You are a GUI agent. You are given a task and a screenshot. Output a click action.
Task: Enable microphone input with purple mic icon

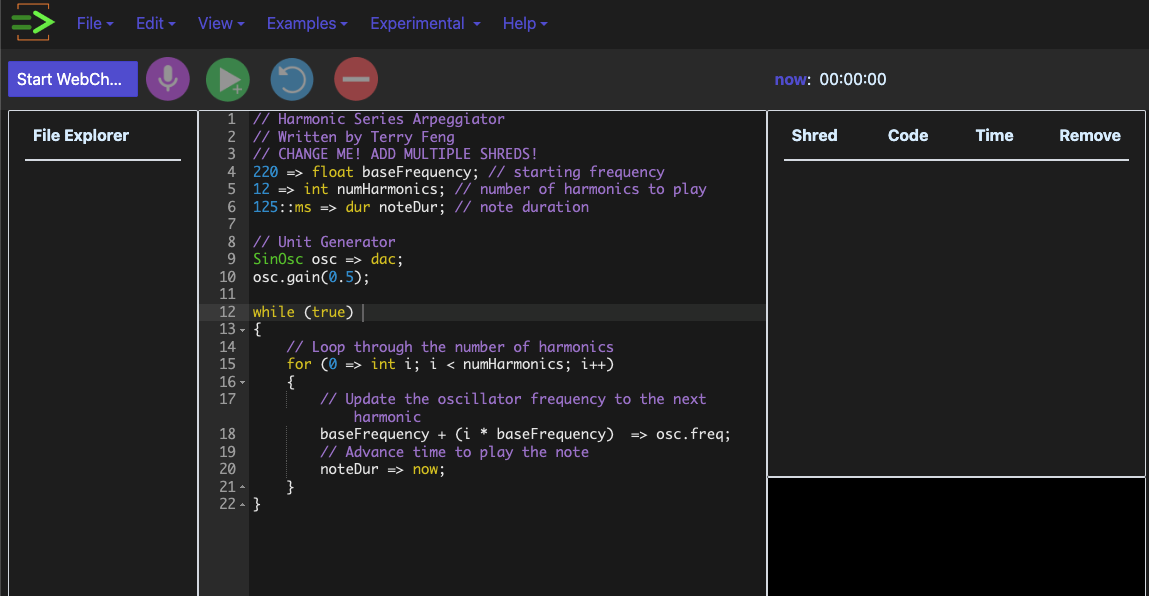pos(168,79)
